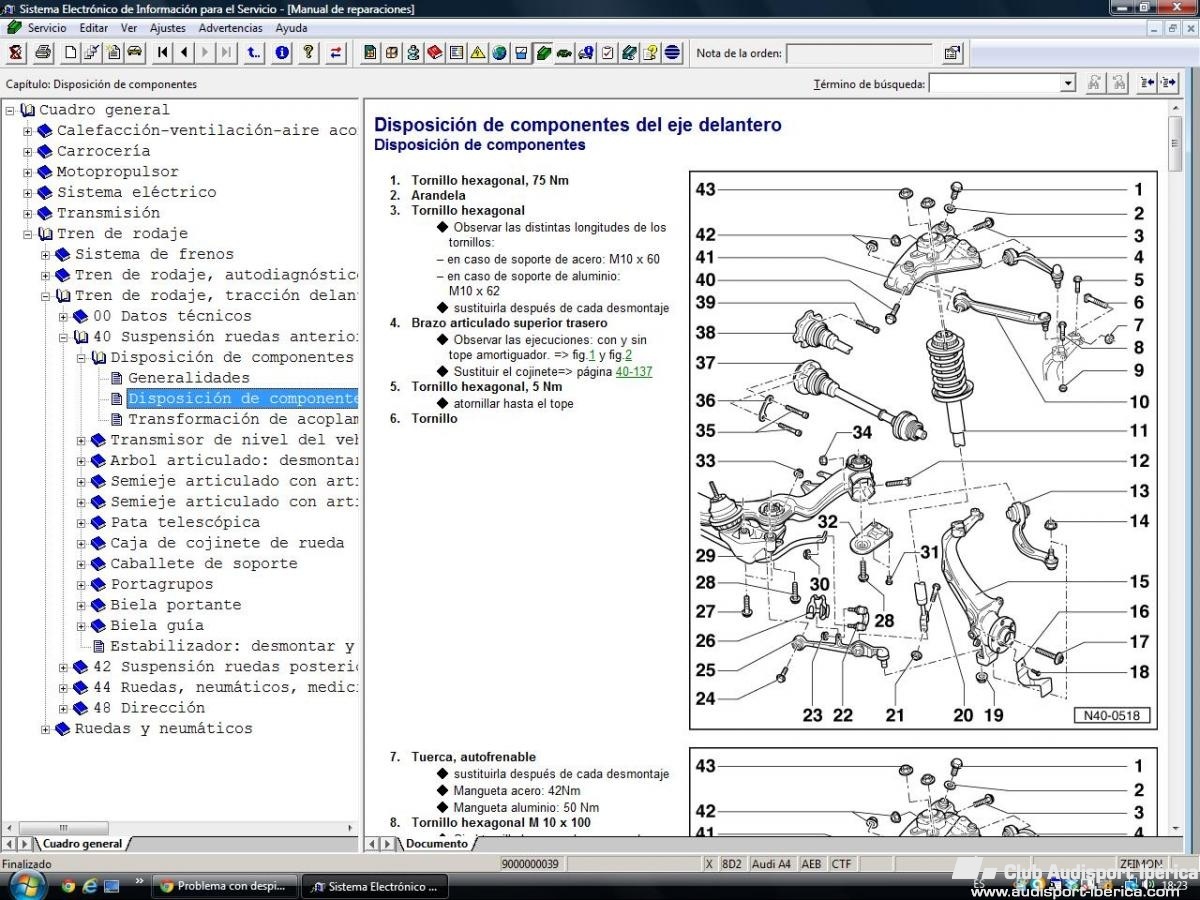Collapse the Tren de rodaje node
This screenshot has height=900, width=1200.
[x=28, y=234]
